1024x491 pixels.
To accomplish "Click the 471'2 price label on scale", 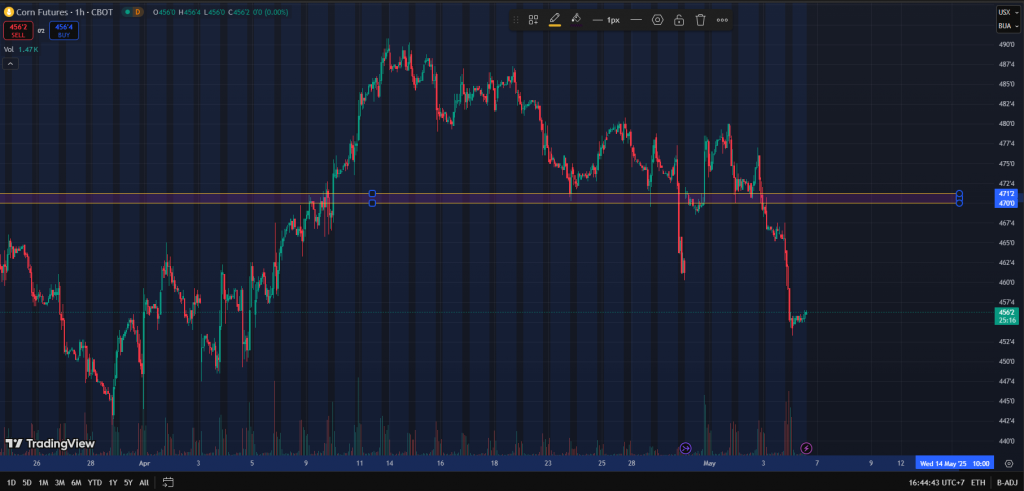I will (1004, 194).
